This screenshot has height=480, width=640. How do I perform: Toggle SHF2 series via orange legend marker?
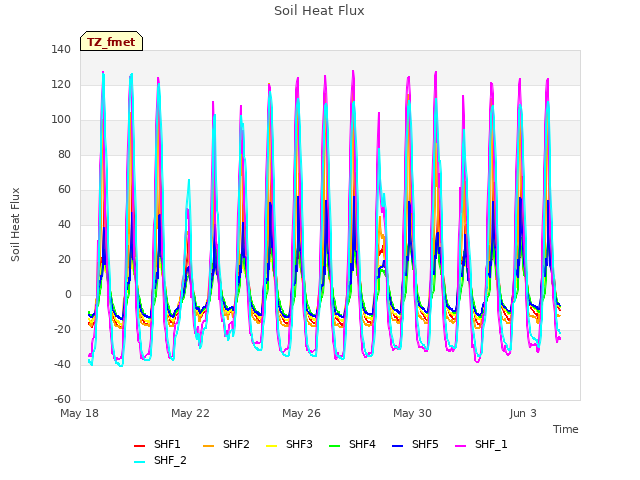click(209, 446)
